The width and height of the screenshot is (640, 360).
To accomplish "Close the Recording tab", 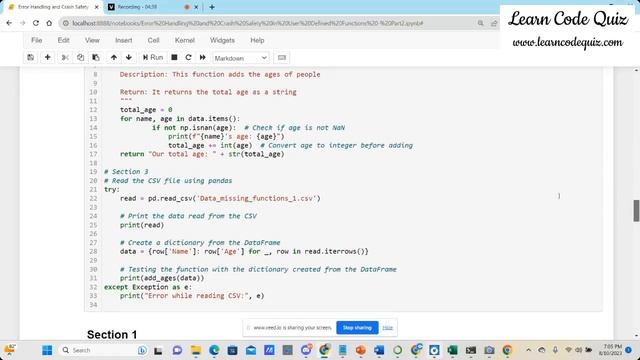I will coord(196,7).
